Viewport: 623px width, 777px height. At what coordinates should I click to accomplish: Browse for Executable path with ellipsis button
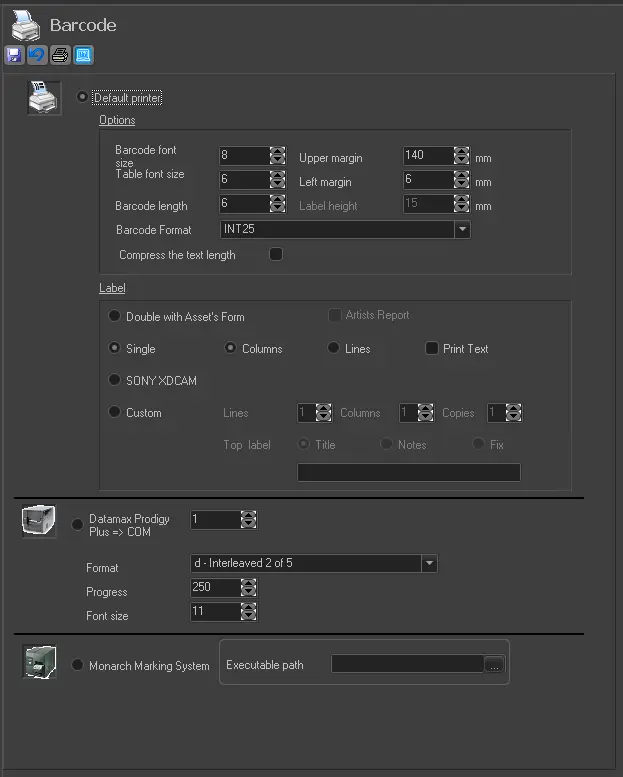494,665
